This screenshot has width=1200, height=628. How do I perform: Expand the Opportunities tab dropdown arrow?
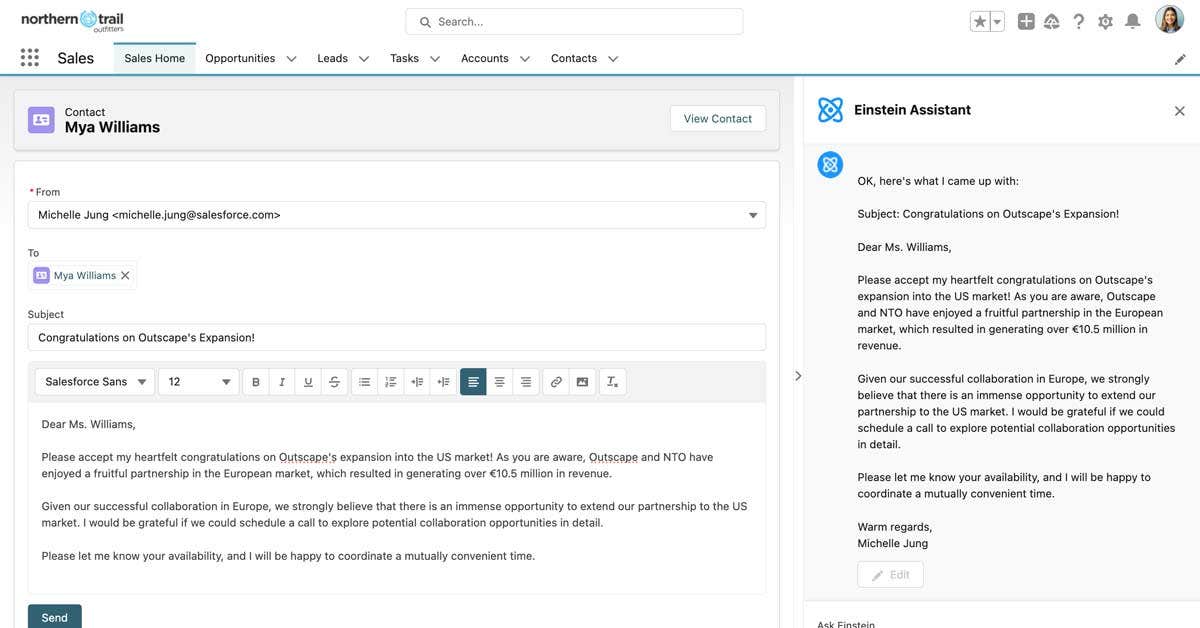(x=291, y=58)
